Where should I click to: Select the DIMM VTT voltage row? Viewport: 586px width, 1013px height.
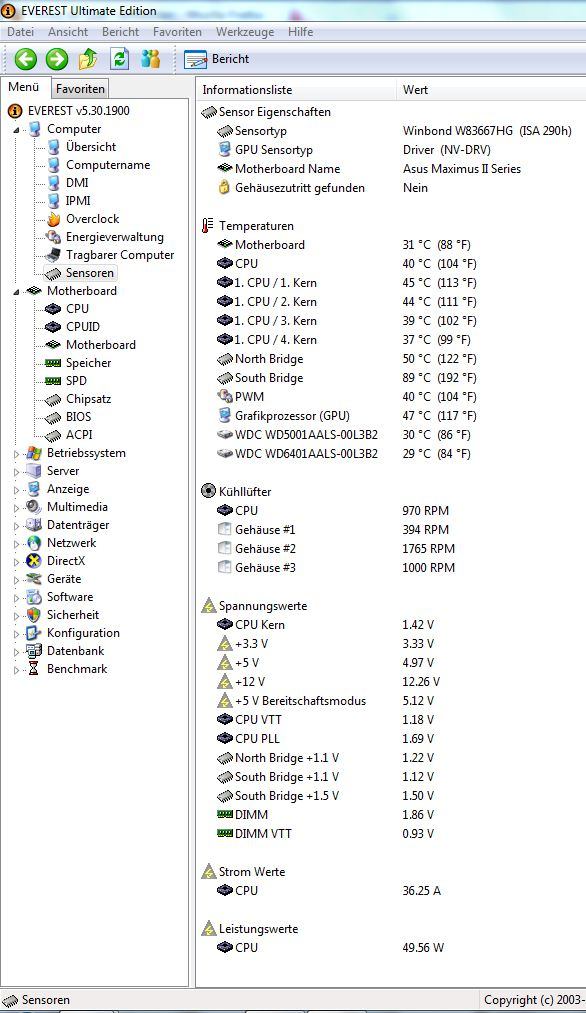click(x=391, y=834)
